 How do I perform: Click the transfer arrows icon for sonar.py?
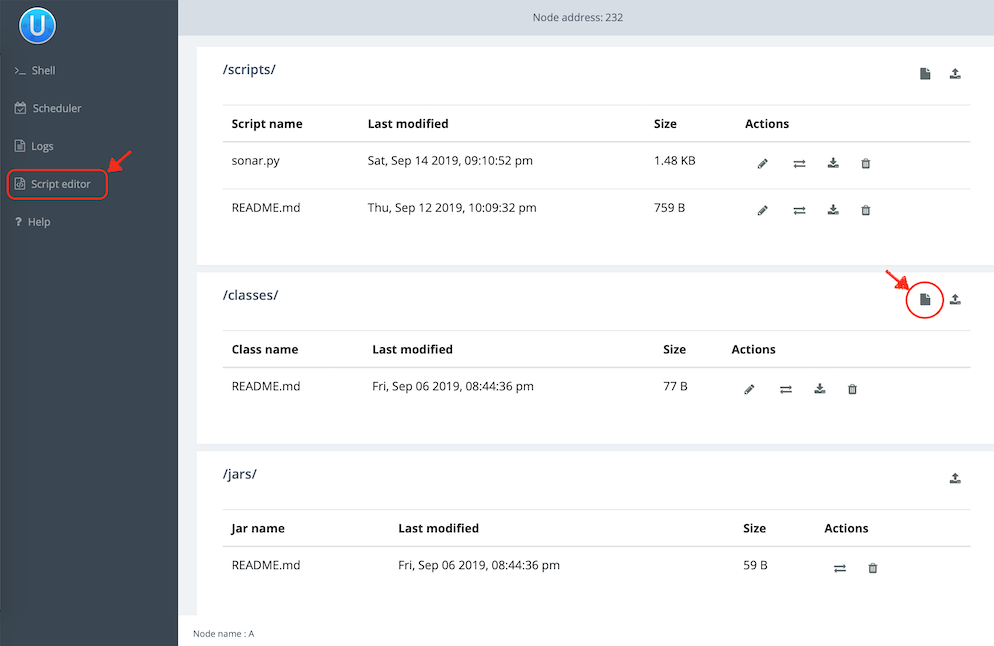tap(799, 164)
